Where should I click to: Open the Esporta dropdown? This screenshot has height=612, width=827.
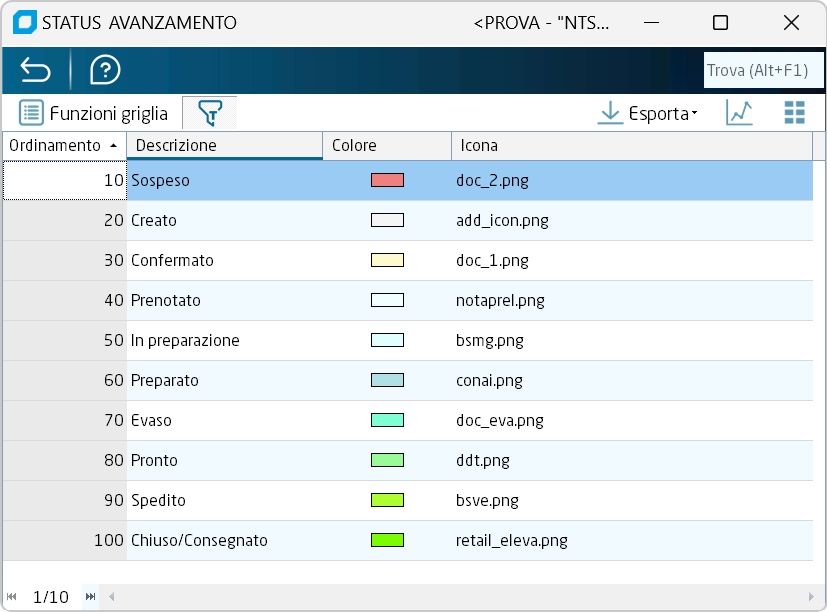(647, 113)
